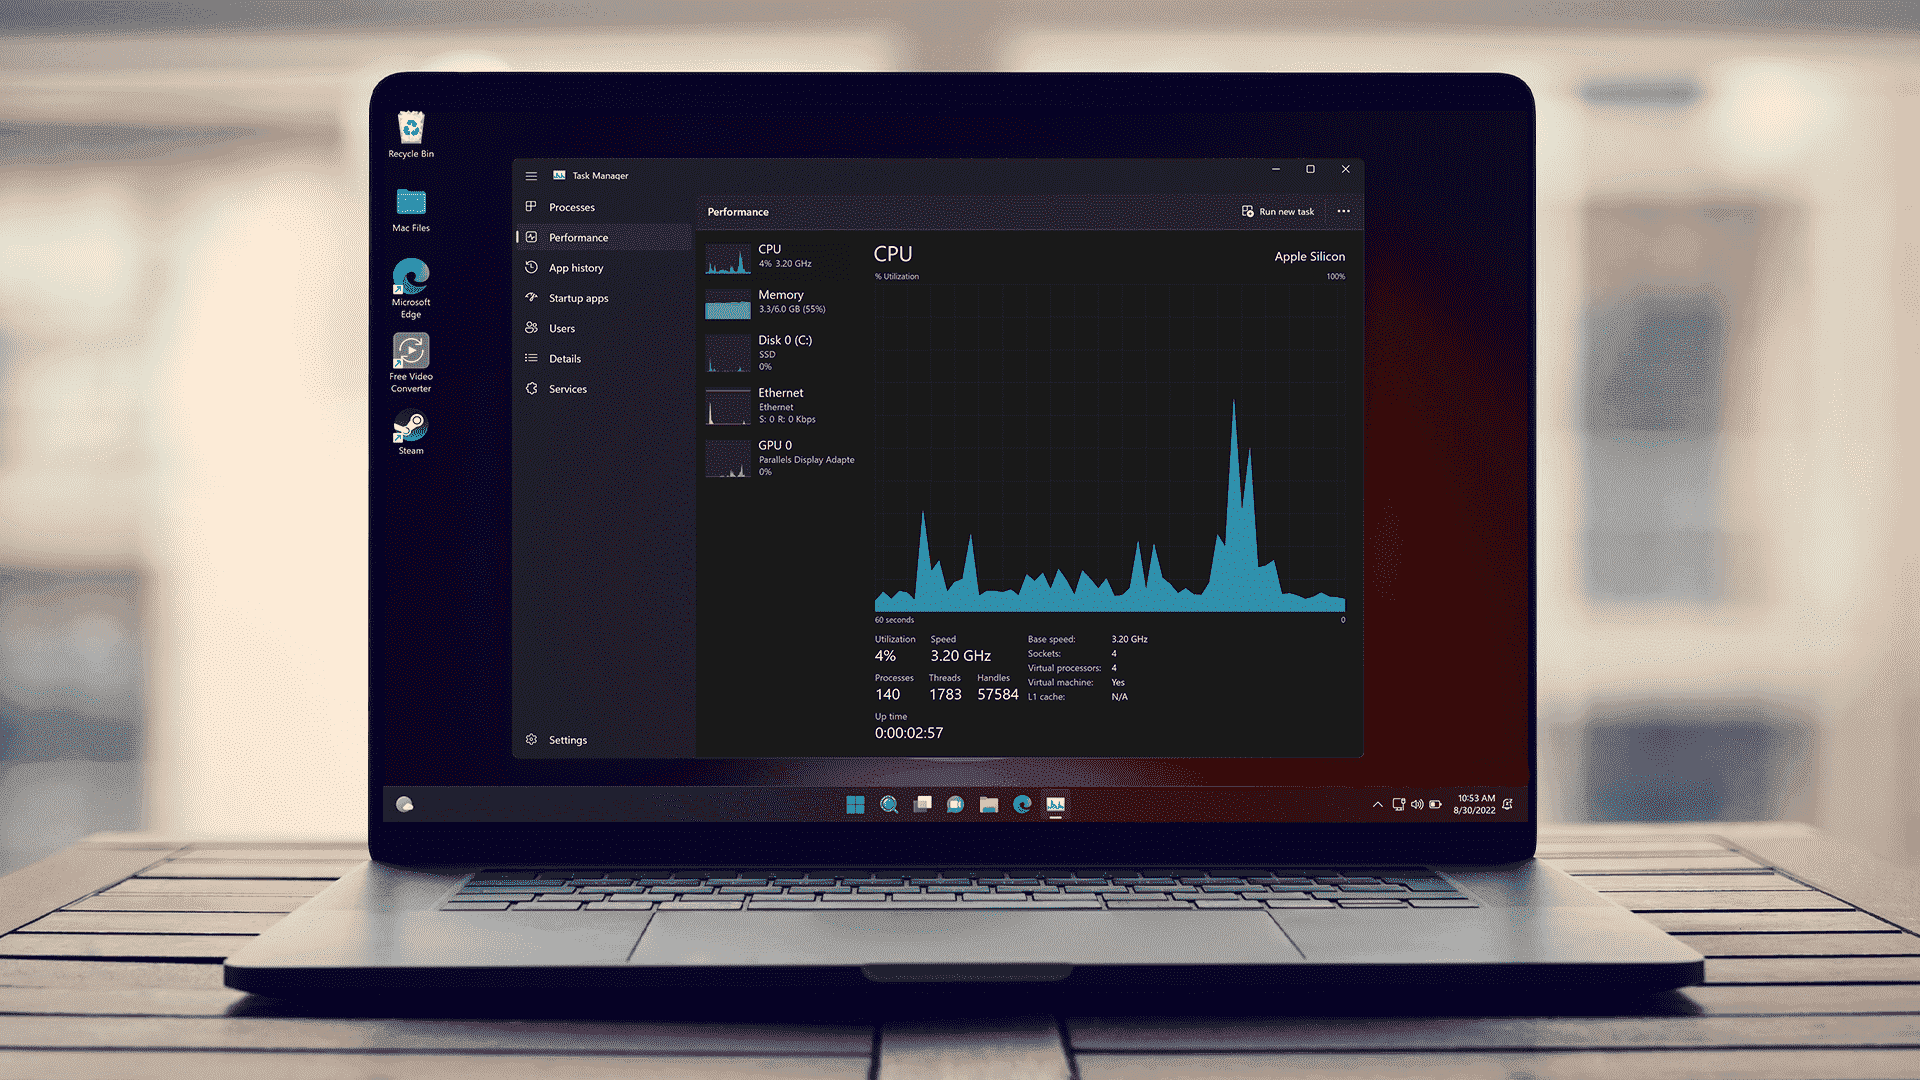Expand Details section in sidebar
This screenshot has height=1080, width=1920.
[564, 359]
